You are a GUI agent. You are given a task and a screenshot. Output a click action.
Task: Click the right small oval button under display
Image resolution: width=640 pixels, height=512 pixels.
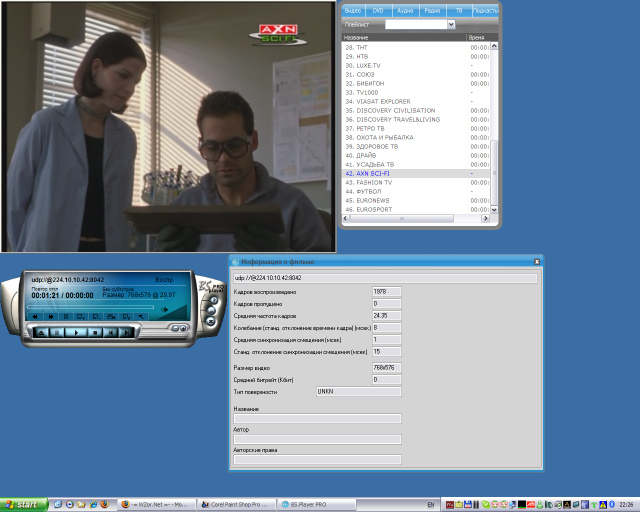click(183, 328)
